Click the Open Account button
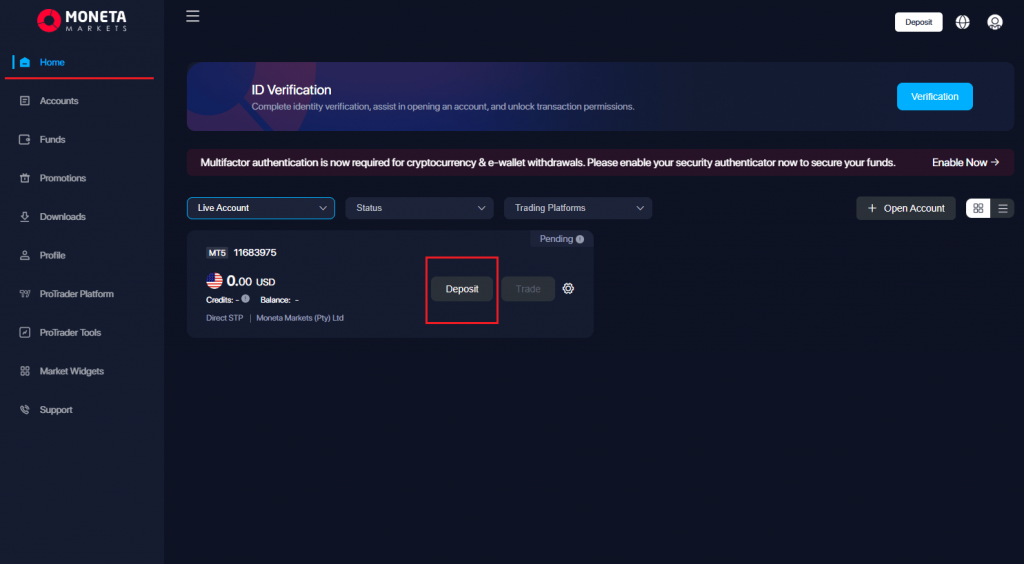The image size is (1024, 564). click(906, 208)
